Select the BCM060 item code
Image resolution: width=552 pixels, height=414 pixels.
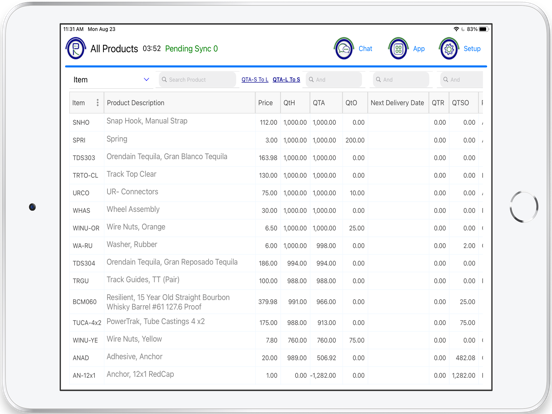click(x=84, y=302)
